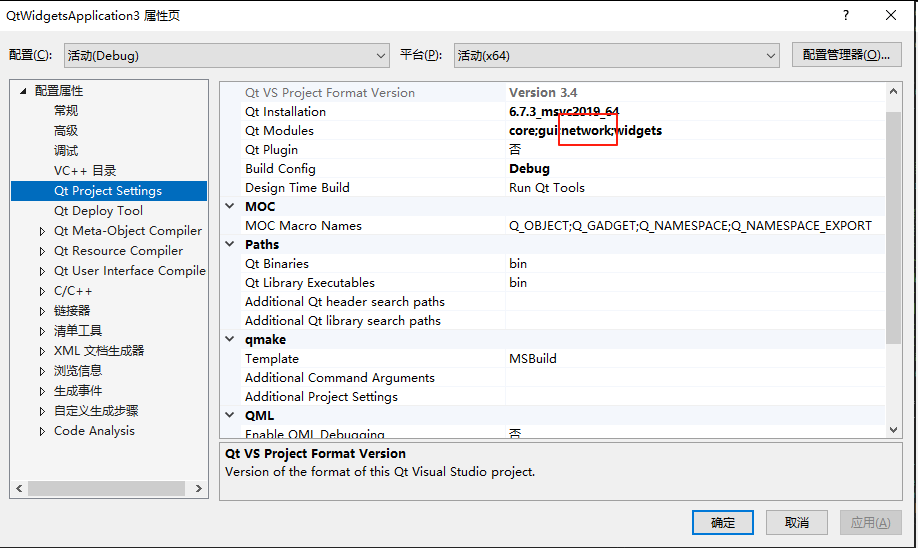Select VC++ 目录 in the tree
The height and width of the screenshot is (548, 918).
85,170
